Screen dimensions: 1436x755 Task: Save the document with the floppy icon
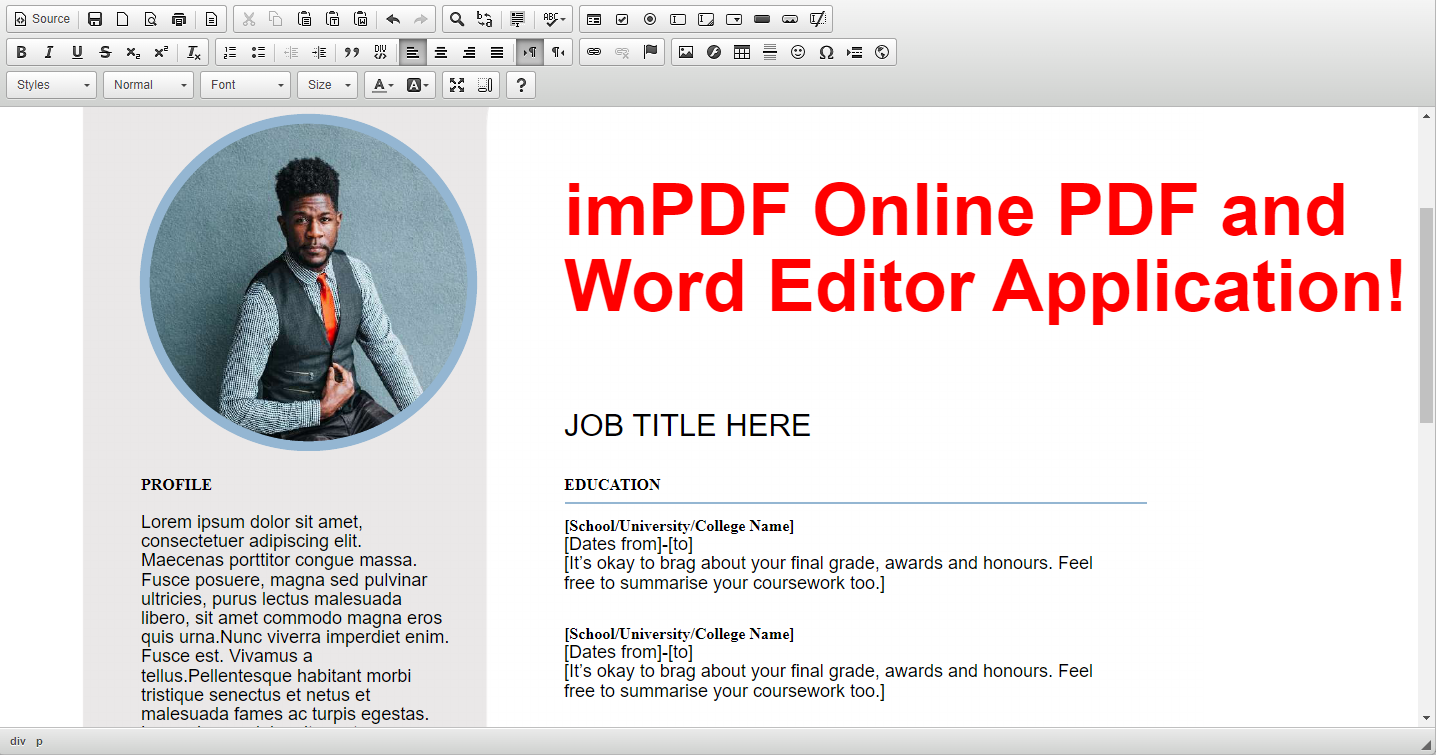coord(95,19)
